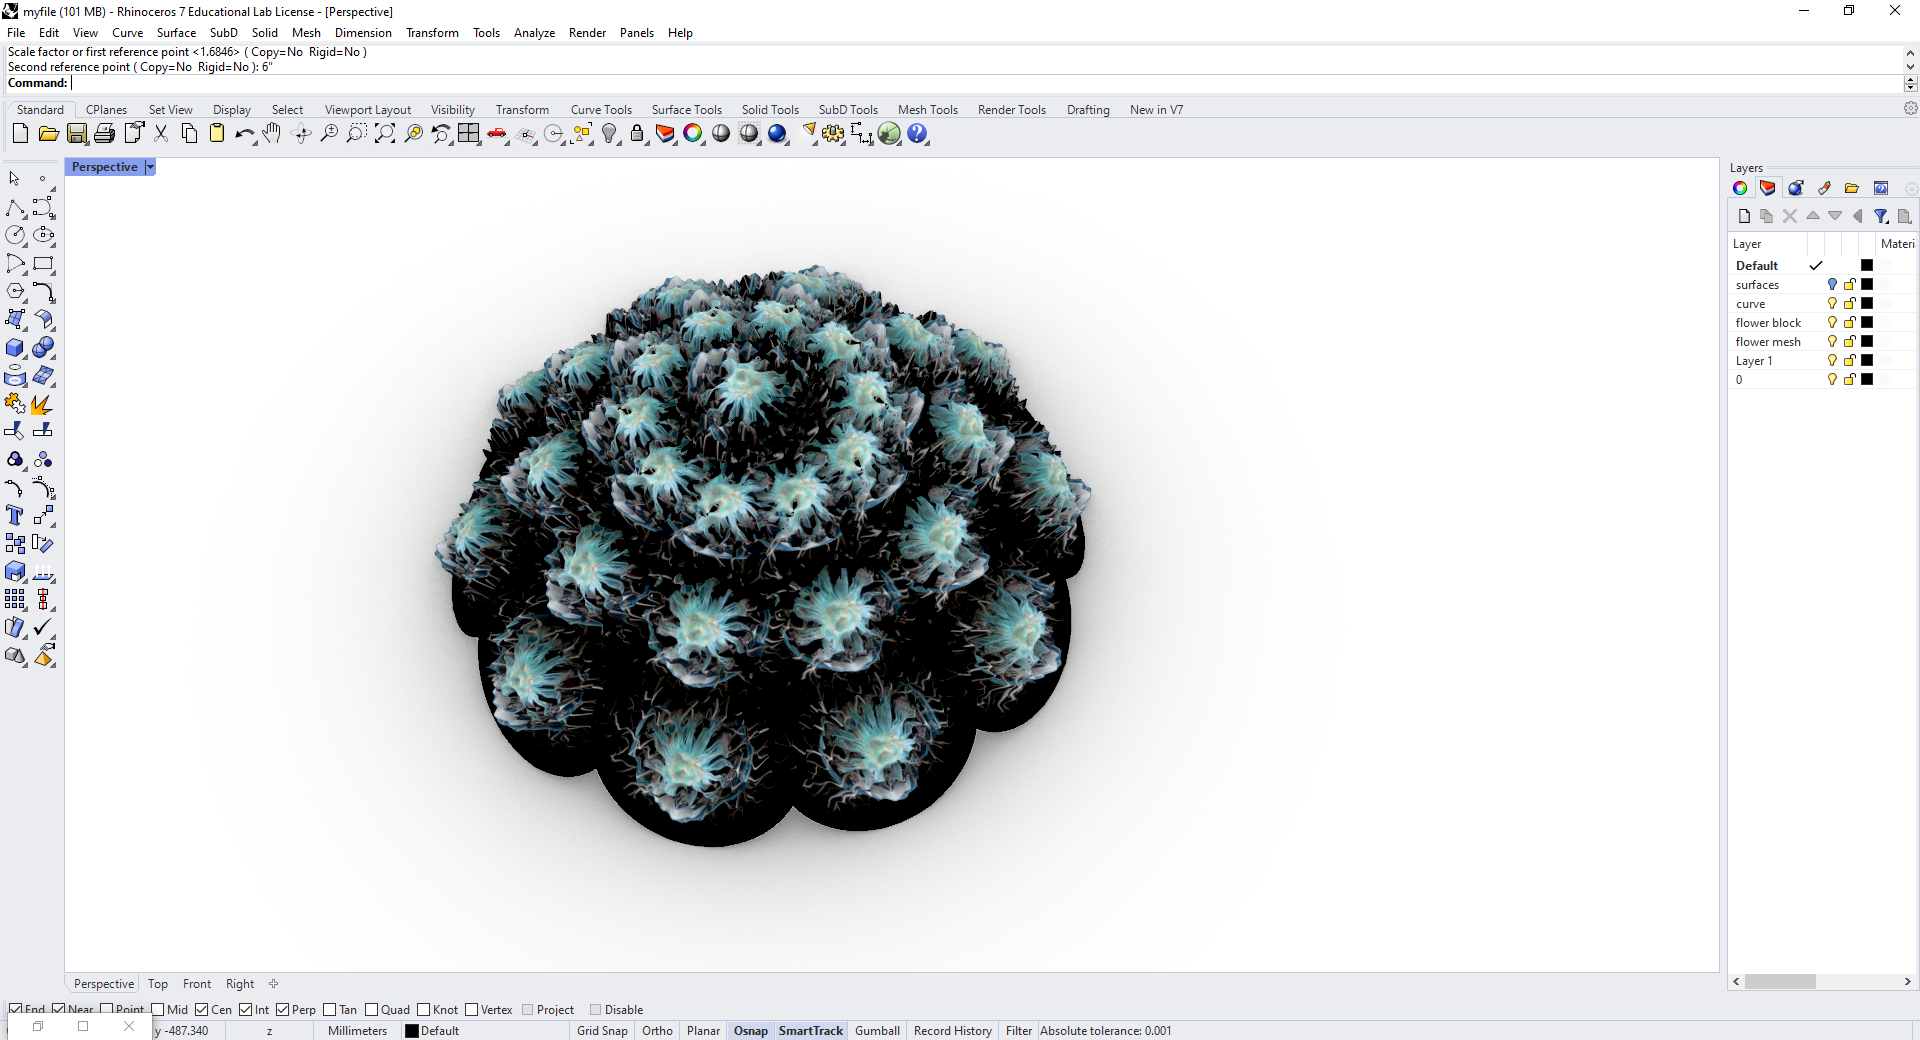Viewport: 1920px width, 1040px height.
Task: Click into the Command input field
Action: click(x=986, y=84)
